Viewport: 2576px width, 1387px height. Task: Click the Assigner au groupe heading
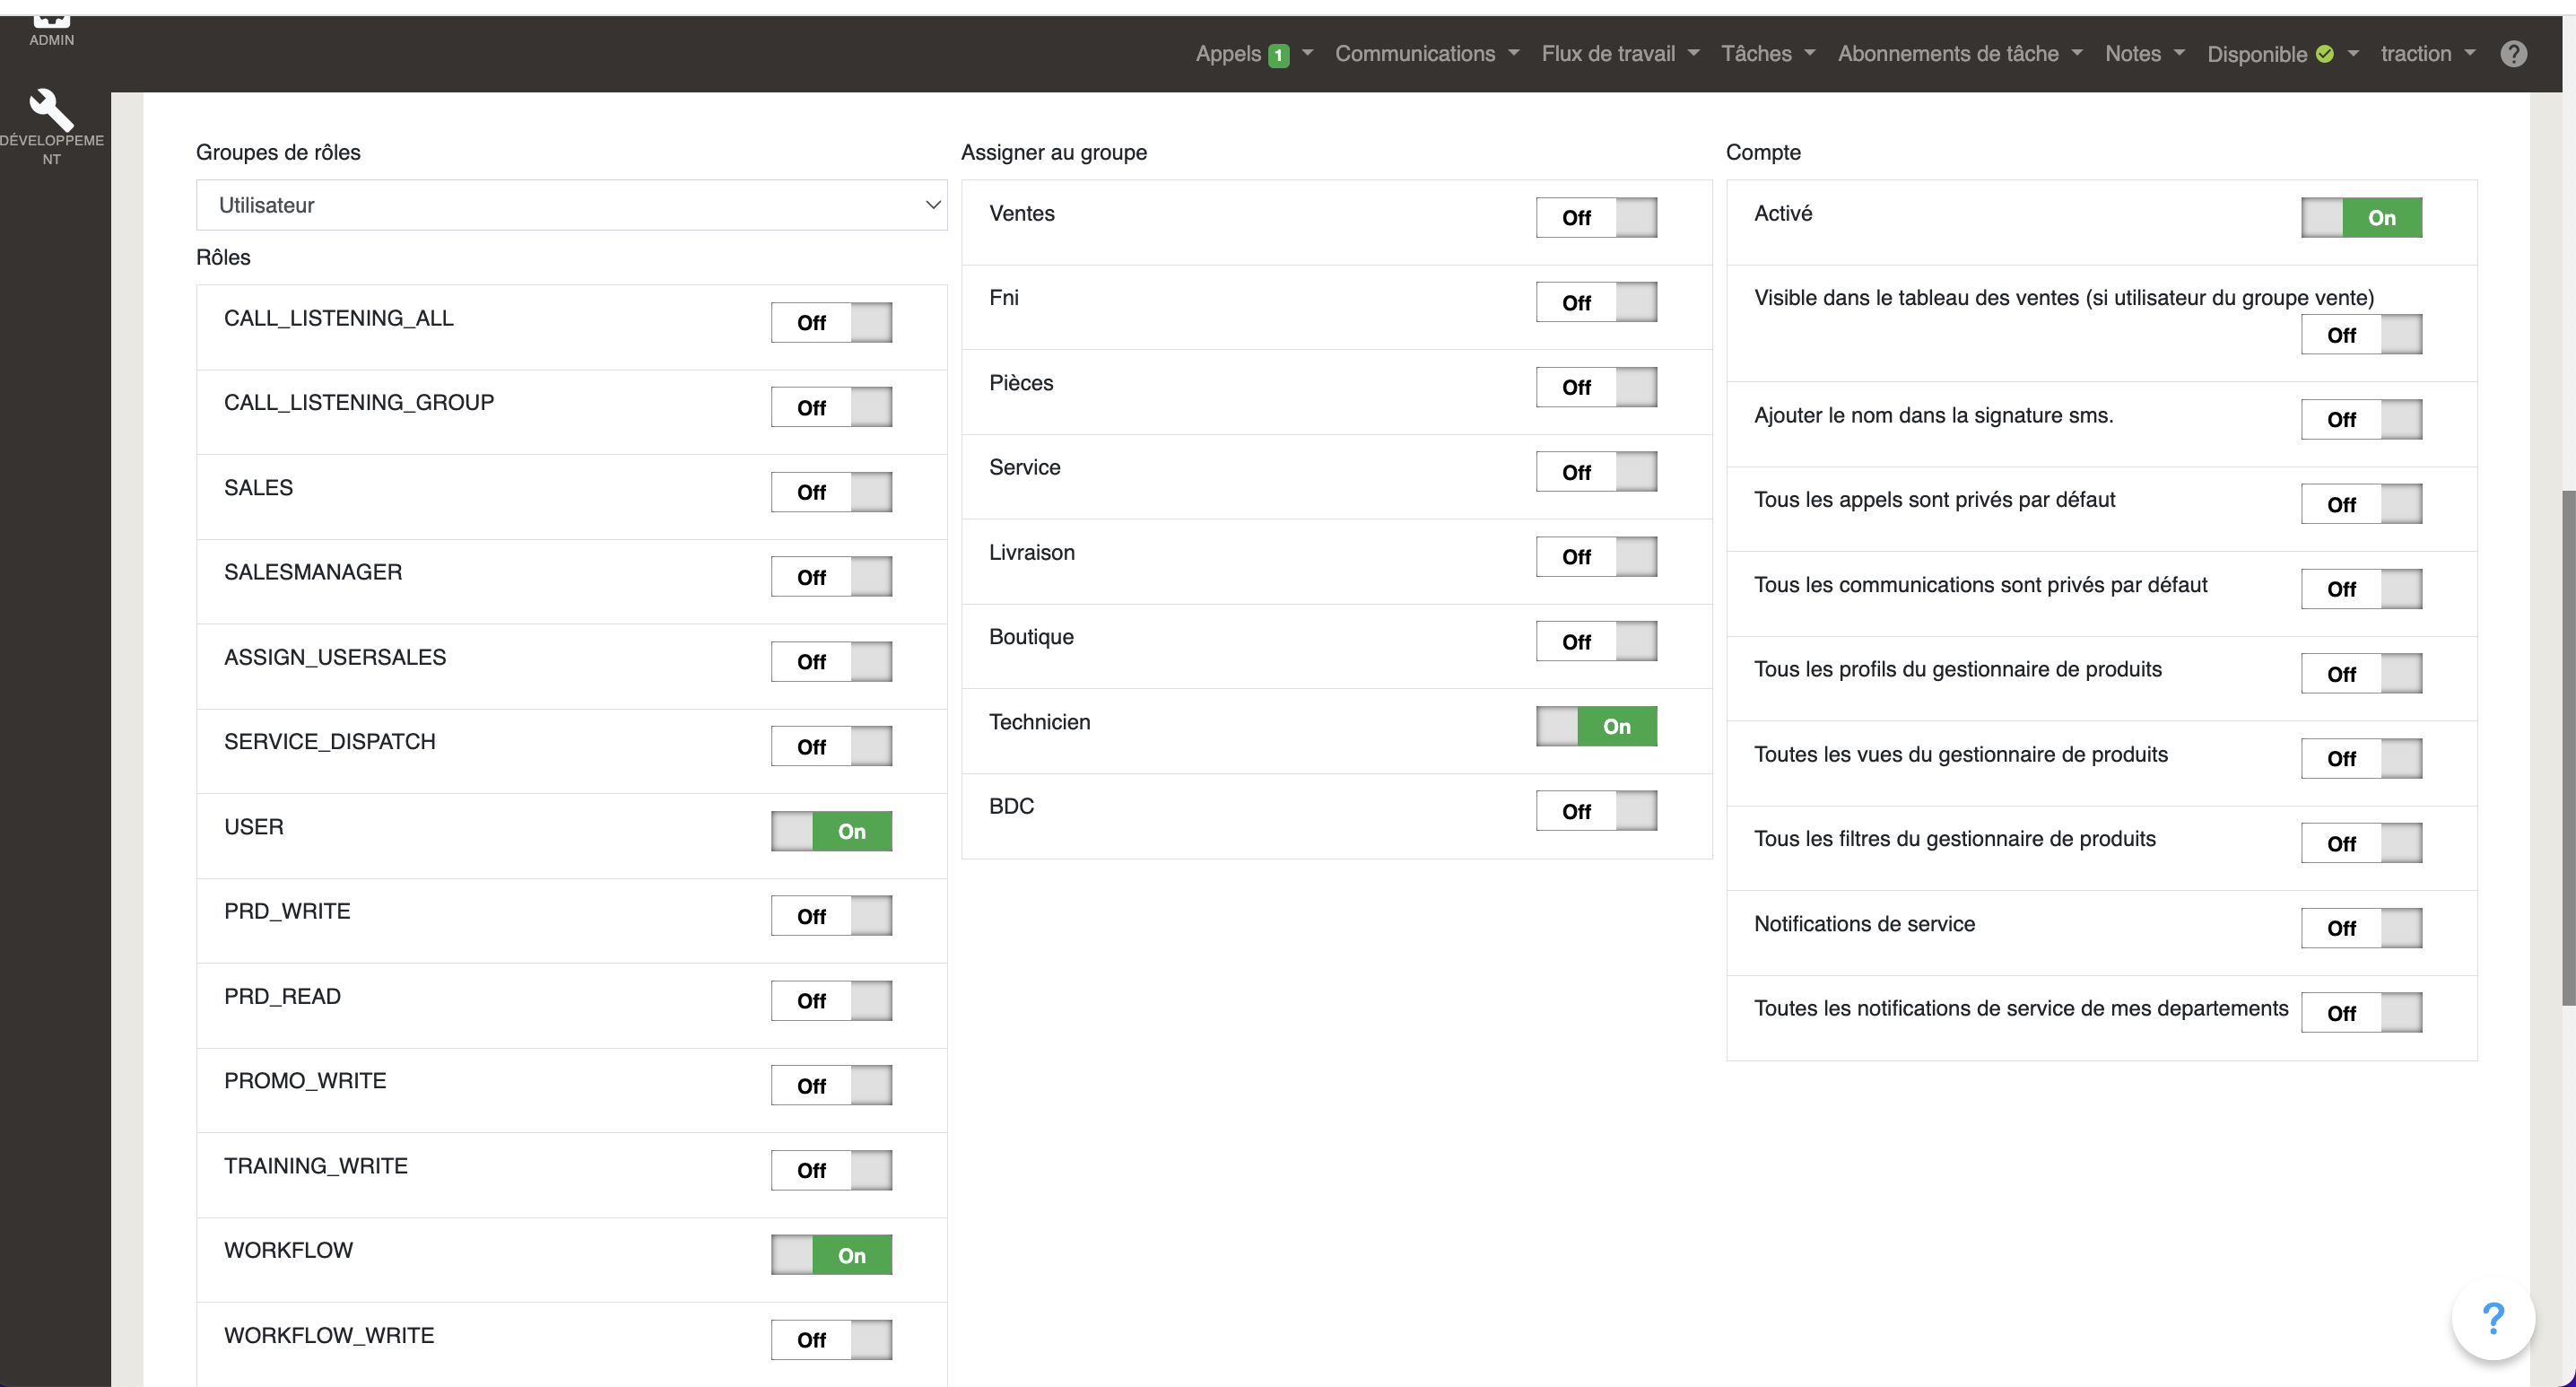coord(1054,152)
